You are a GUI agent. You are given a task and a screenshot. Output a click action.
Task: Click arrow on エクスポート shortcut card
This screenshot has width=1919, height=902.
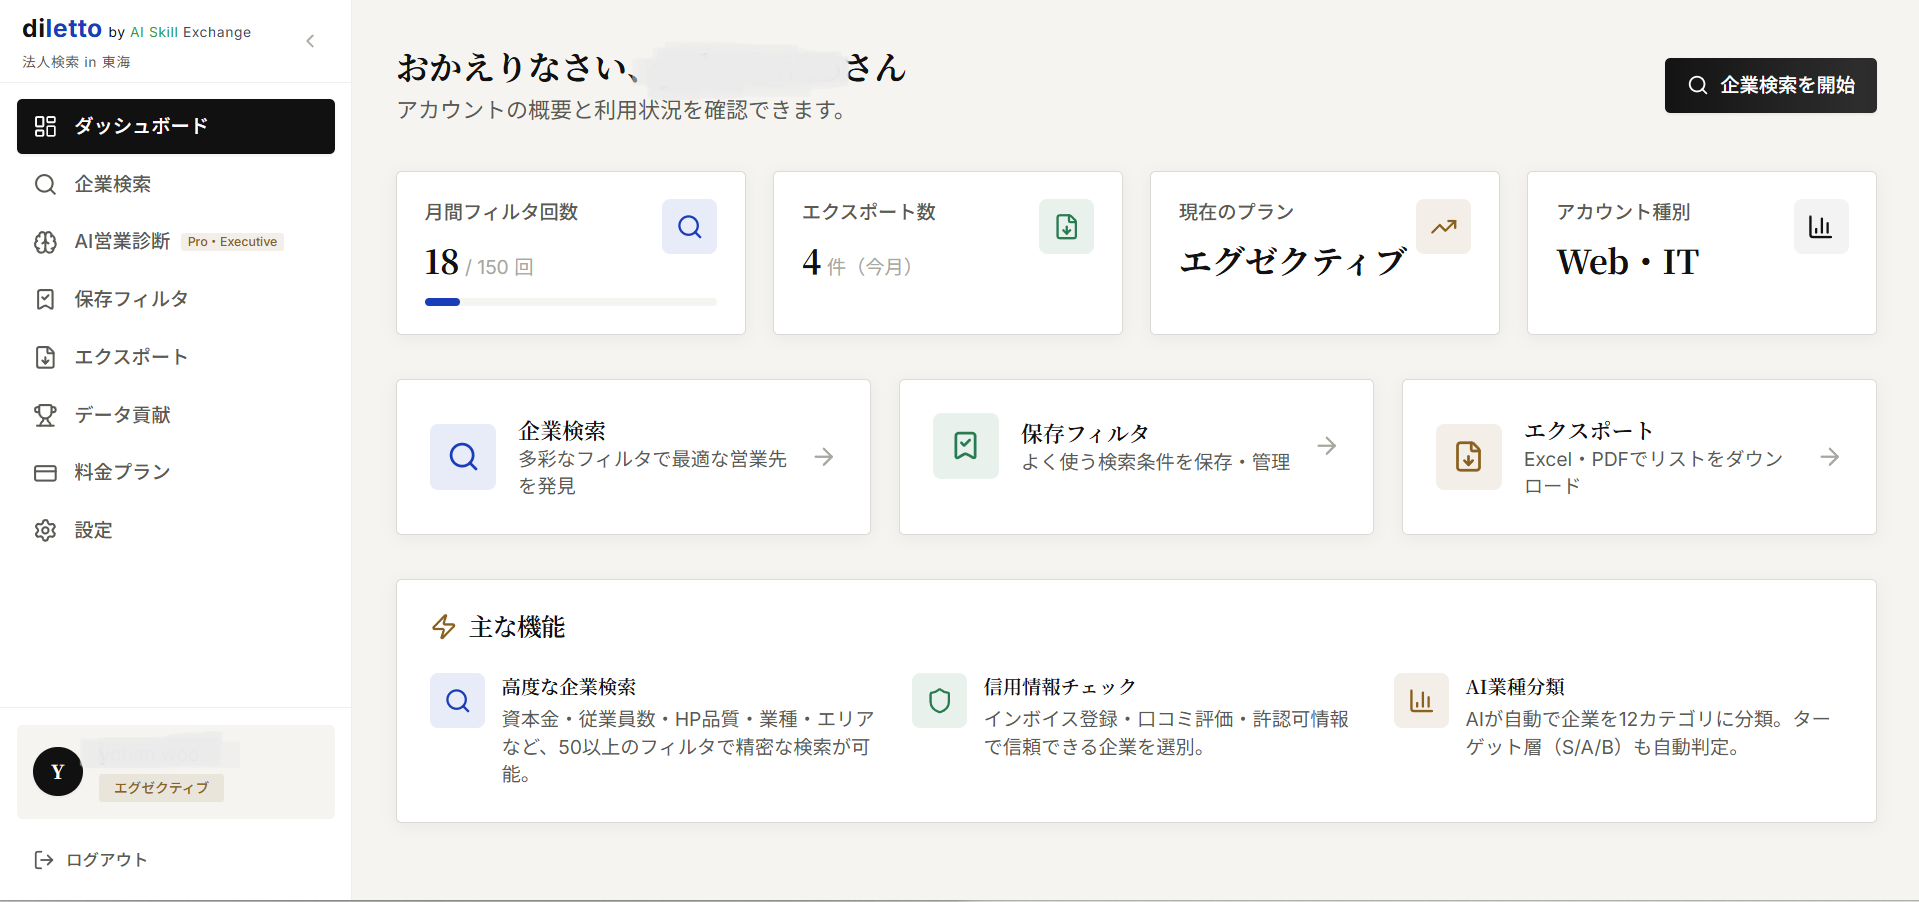pos(1830,457)
